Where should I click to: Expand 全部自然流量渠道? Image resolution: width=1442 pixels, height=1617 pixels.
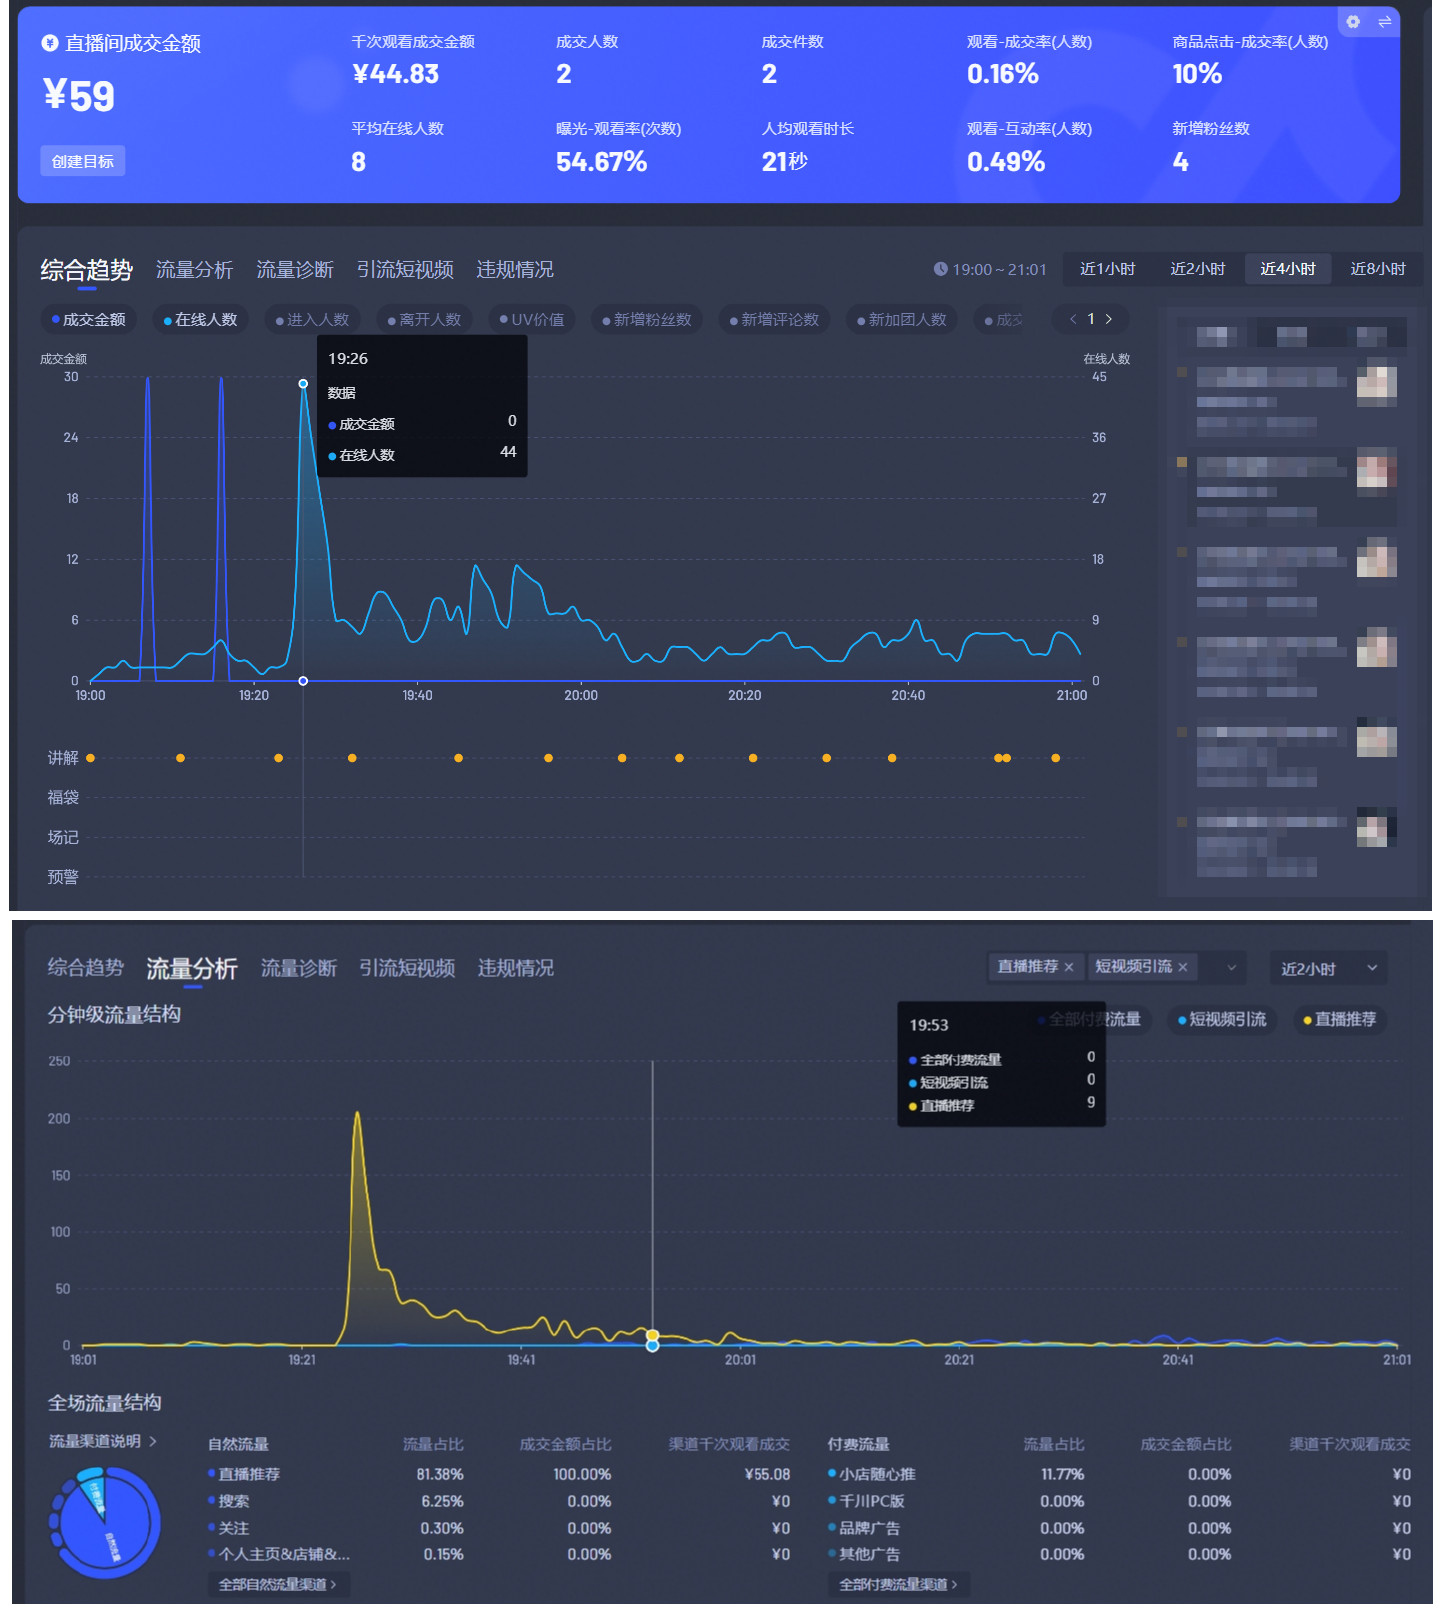click(277, 1584)
